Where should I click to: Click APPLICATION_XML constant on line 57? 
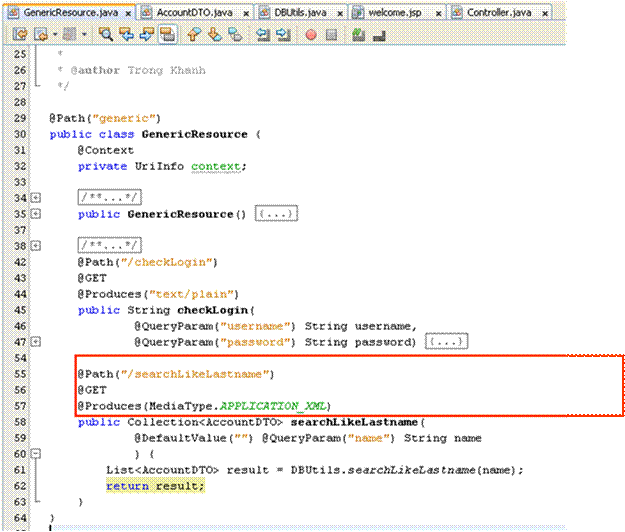[273, 406]
